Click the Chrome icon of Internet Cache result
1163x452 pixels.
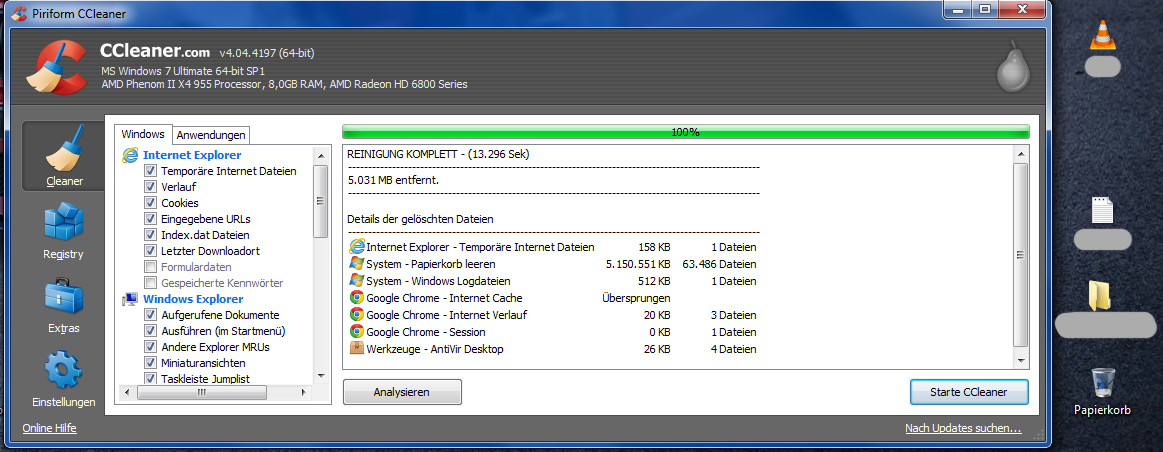[x=356, y=298]
